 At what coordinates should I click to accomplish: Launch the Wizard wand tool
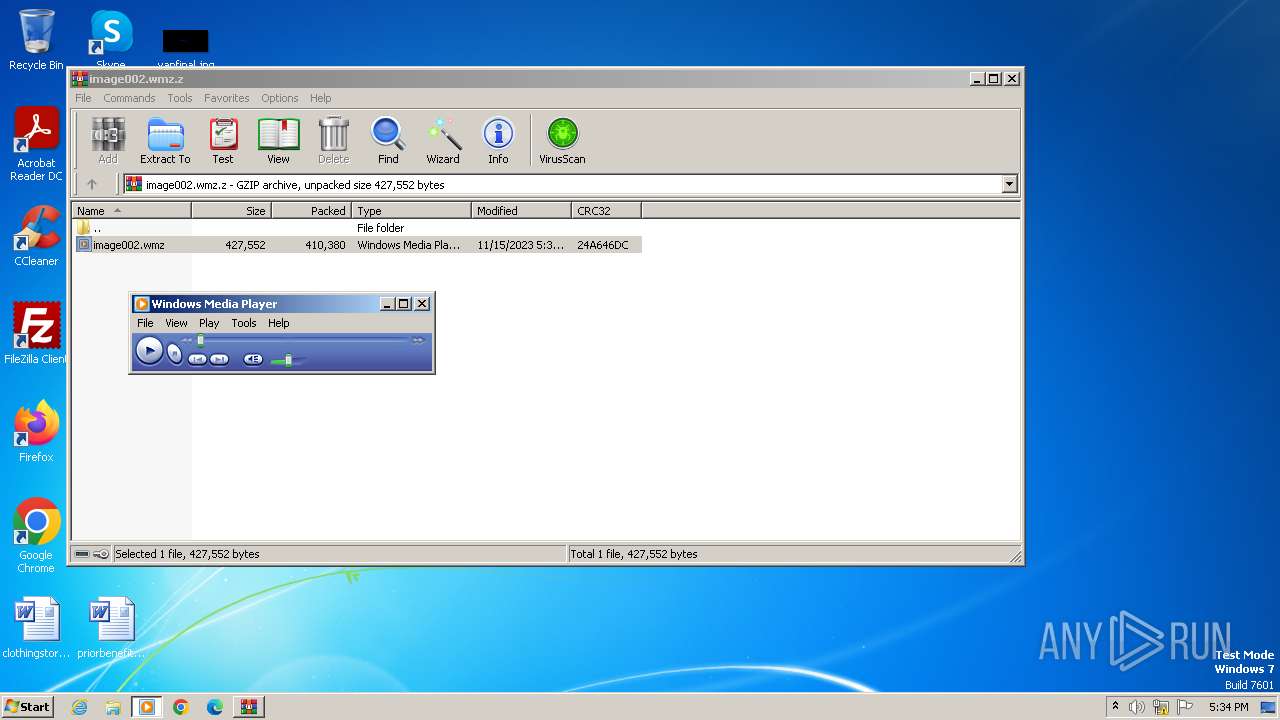[443, 141]
